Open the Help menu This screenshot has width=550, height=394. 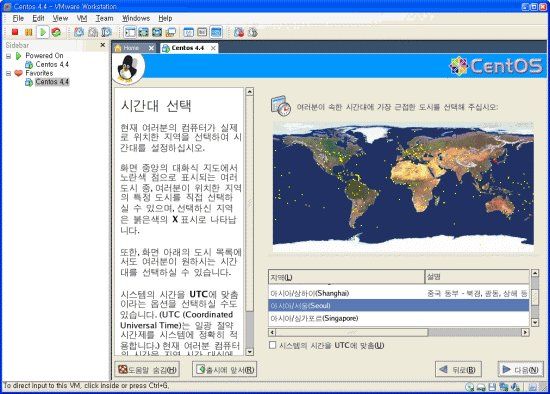[x=165, y=18]
